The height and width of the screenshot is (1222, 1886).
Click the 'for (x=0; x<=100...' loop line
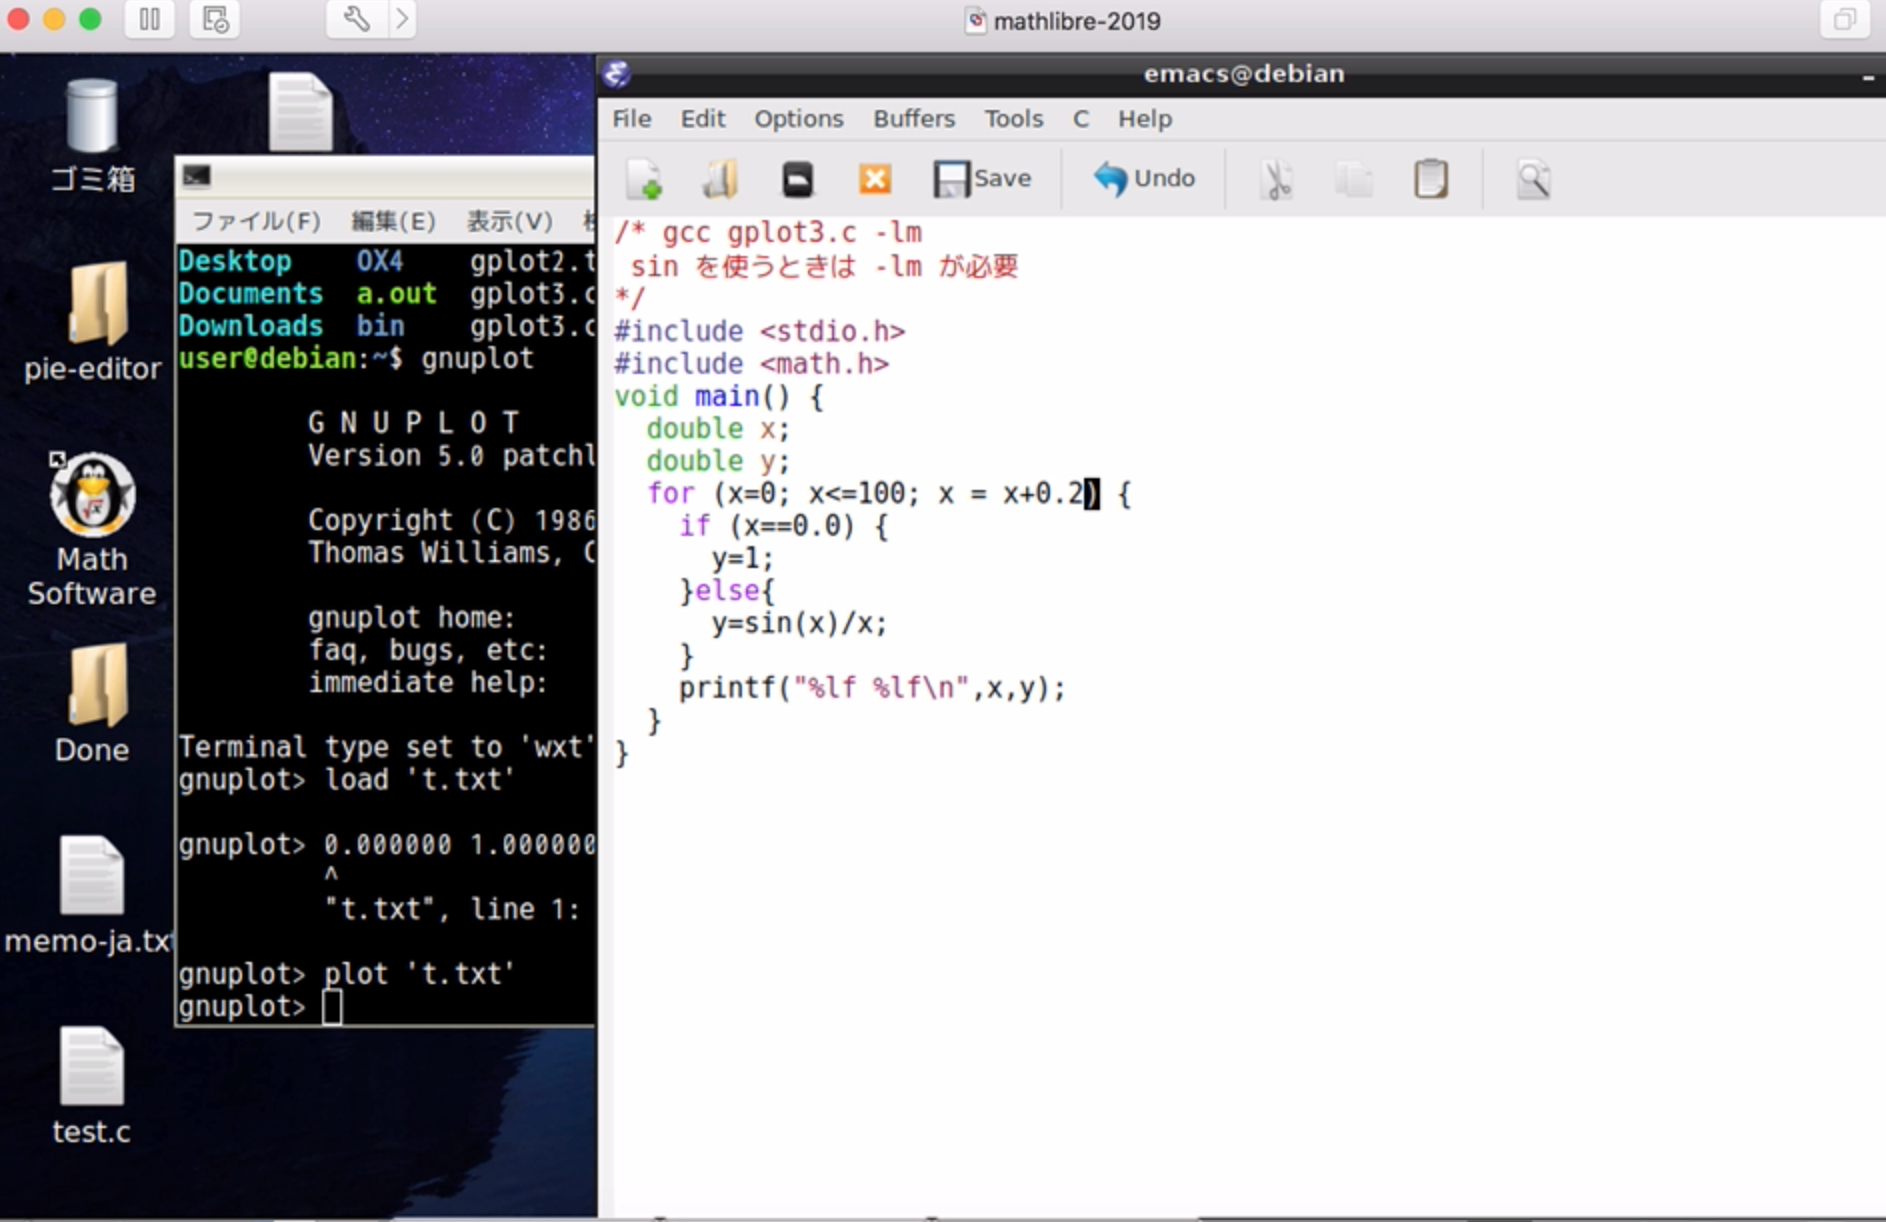pos(889,493)
